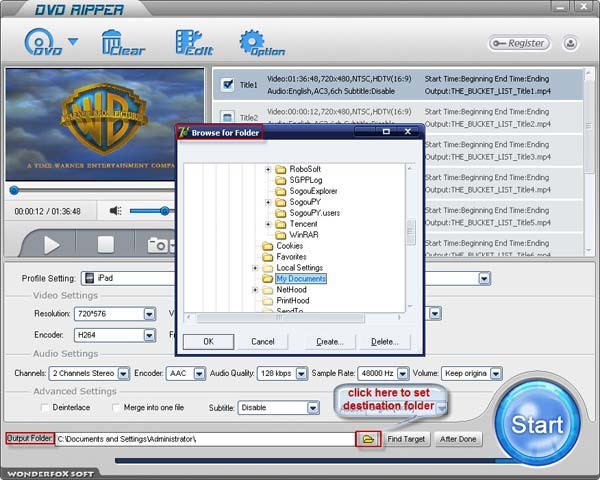
Task: Select the WinRAR folder
Action: [304, 235]
